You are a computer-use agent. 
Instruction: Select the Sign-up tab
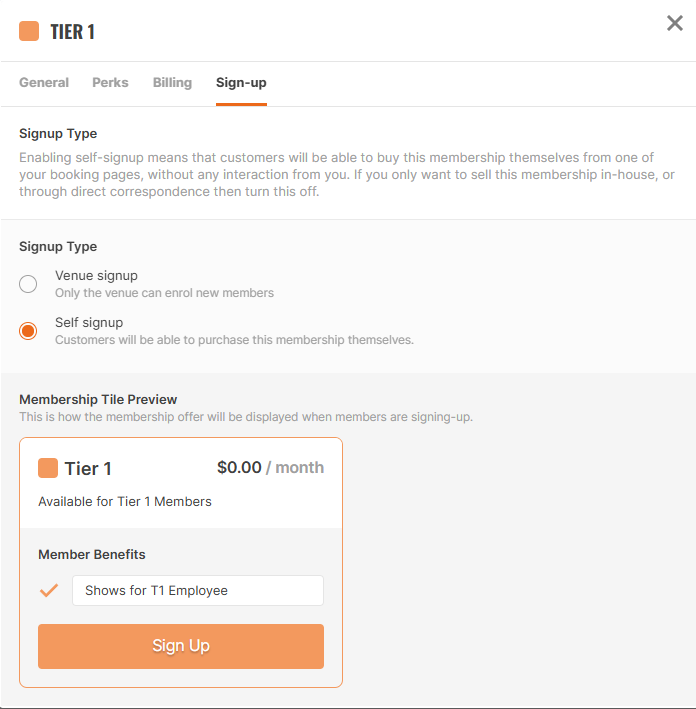tap(241, 82)
